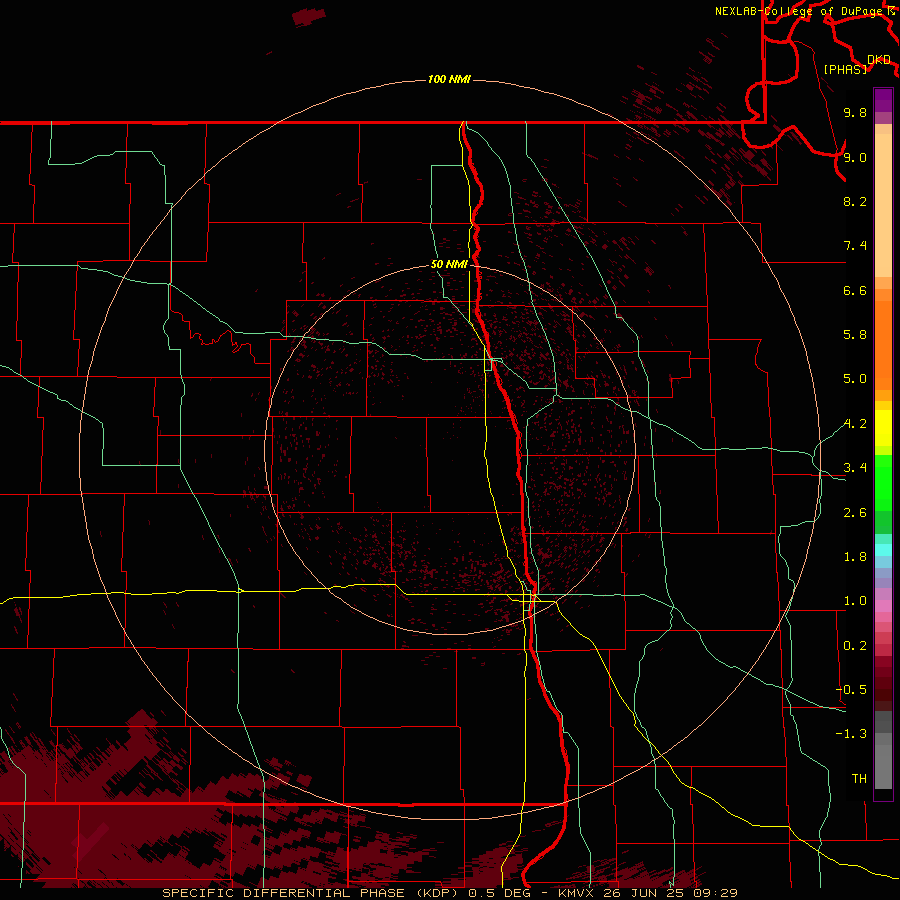
Task: Click the DKD product code label
Action: point(879,59)
